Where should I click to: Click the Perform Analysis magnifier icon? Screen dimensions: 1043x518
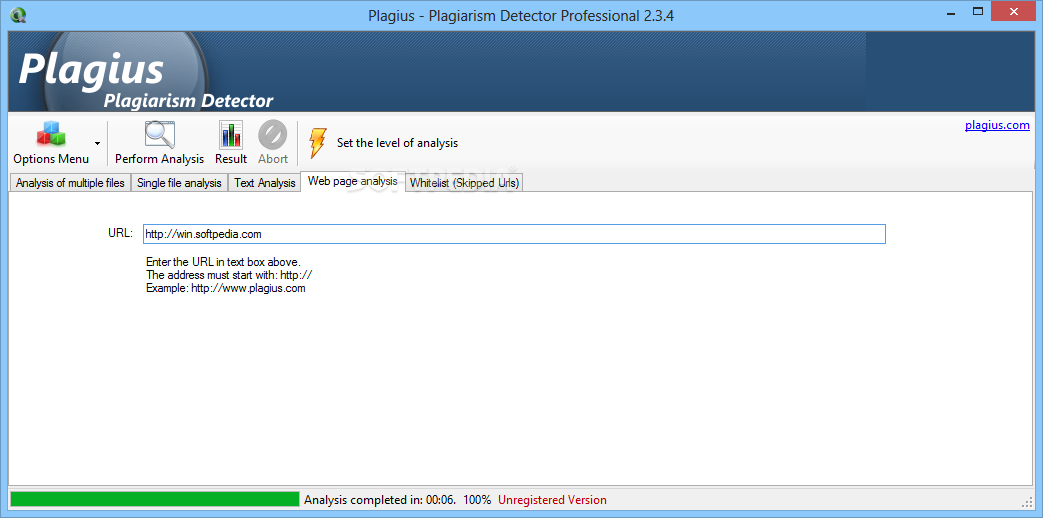pos(160,135)
